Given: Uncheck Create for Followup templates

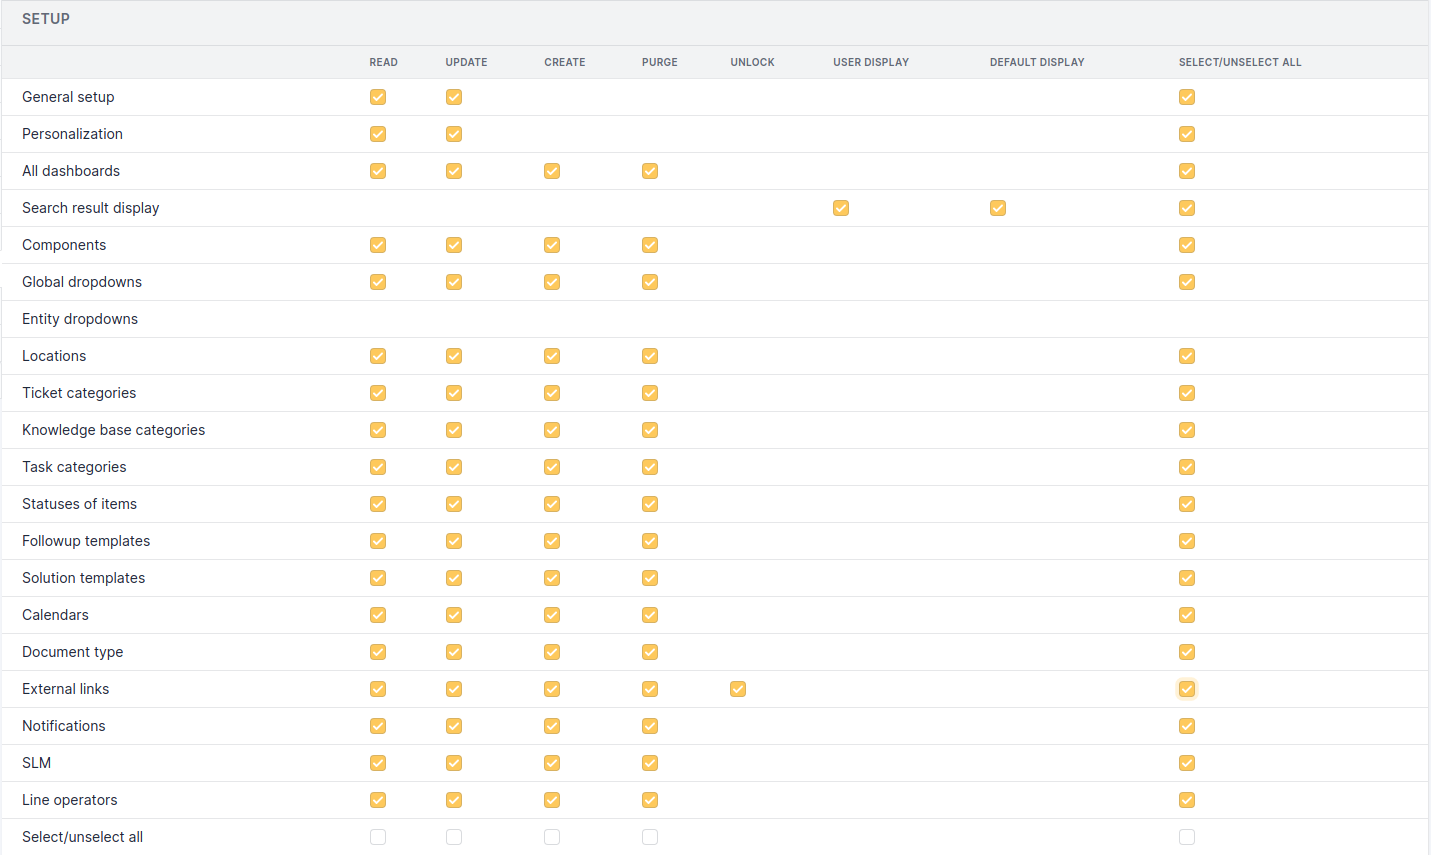Looking at the screenshot, I should [x=552, y=541].
